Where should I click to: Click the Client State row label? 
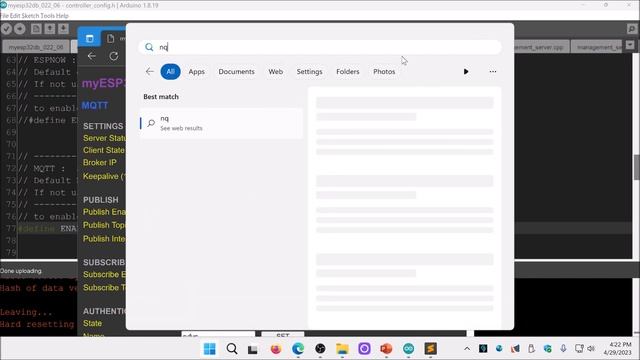click(104, 150)
